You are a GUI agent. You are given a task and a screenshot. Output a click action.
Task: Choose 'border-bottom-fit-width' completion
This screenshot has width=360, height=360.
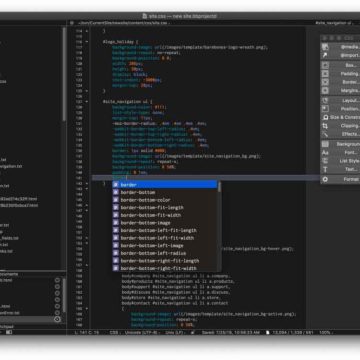pyautogui.click(x=165, y=215)
